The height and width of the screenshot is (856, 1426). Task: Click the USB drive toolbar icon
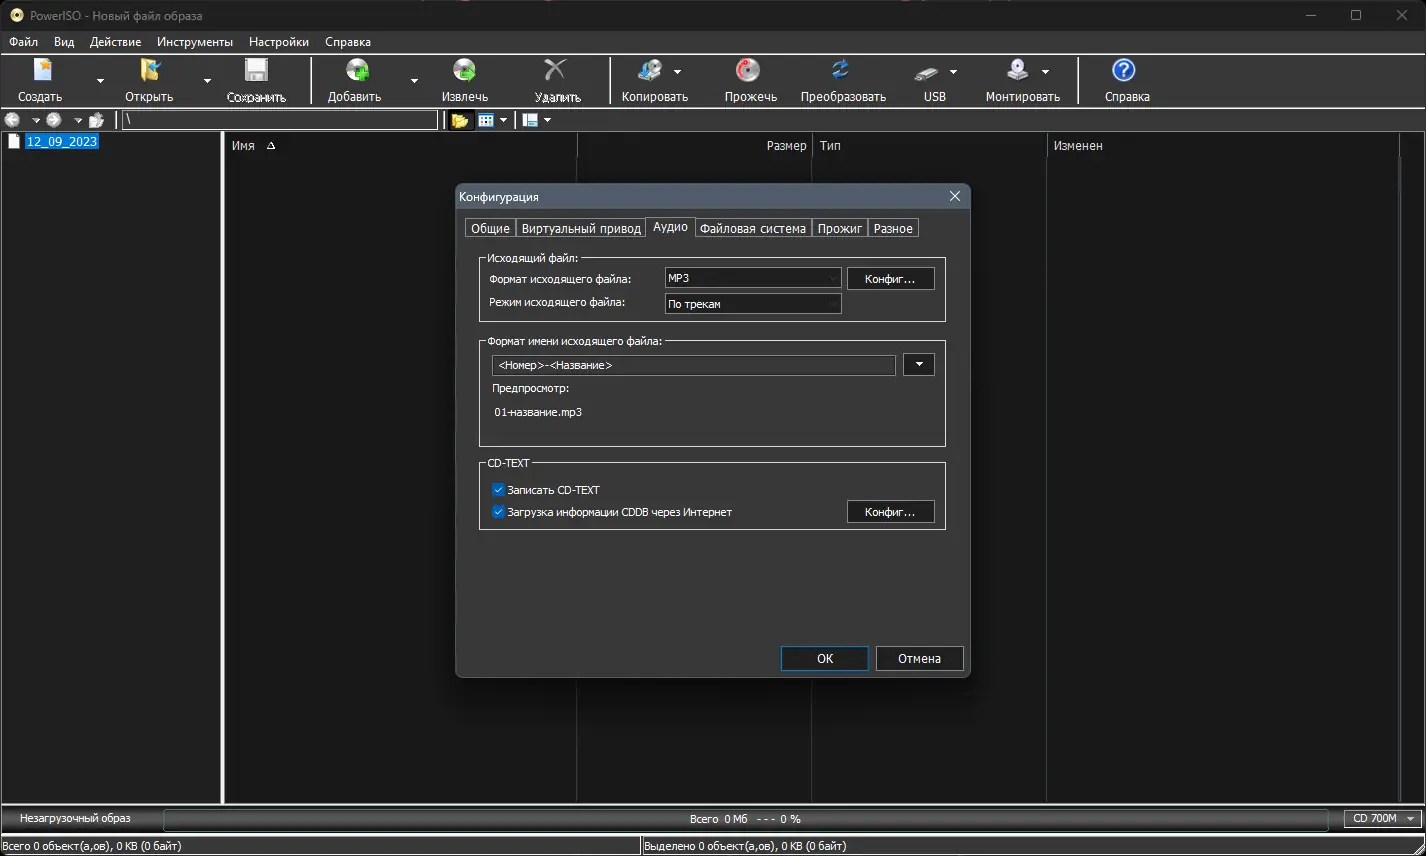tap(927, 72)
